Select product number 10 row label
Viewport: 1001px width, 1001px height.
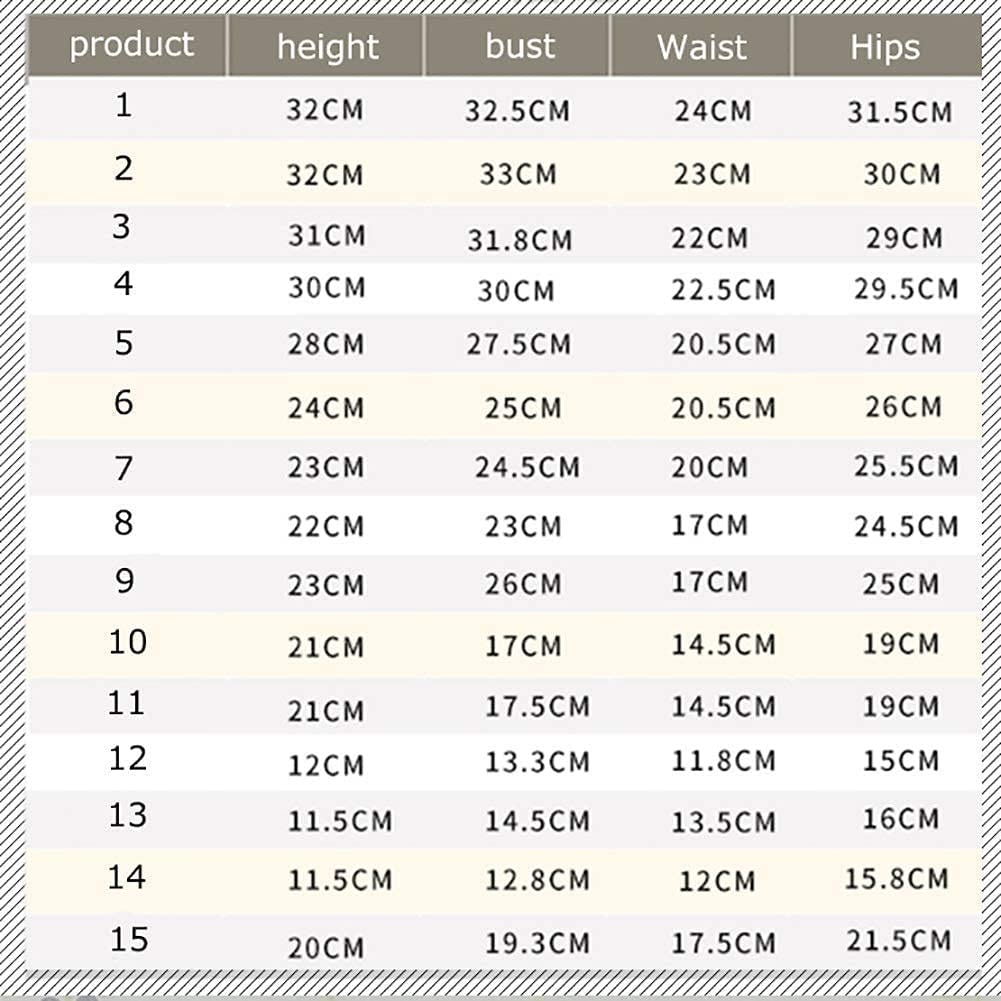click(x=128, y=642)
